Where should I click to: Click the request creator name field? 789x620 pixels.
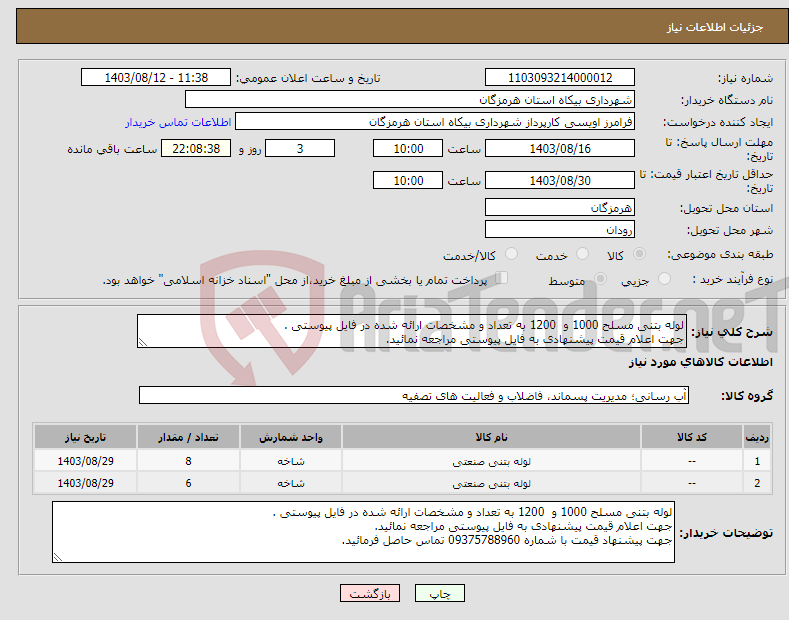[x=435, y=122]
